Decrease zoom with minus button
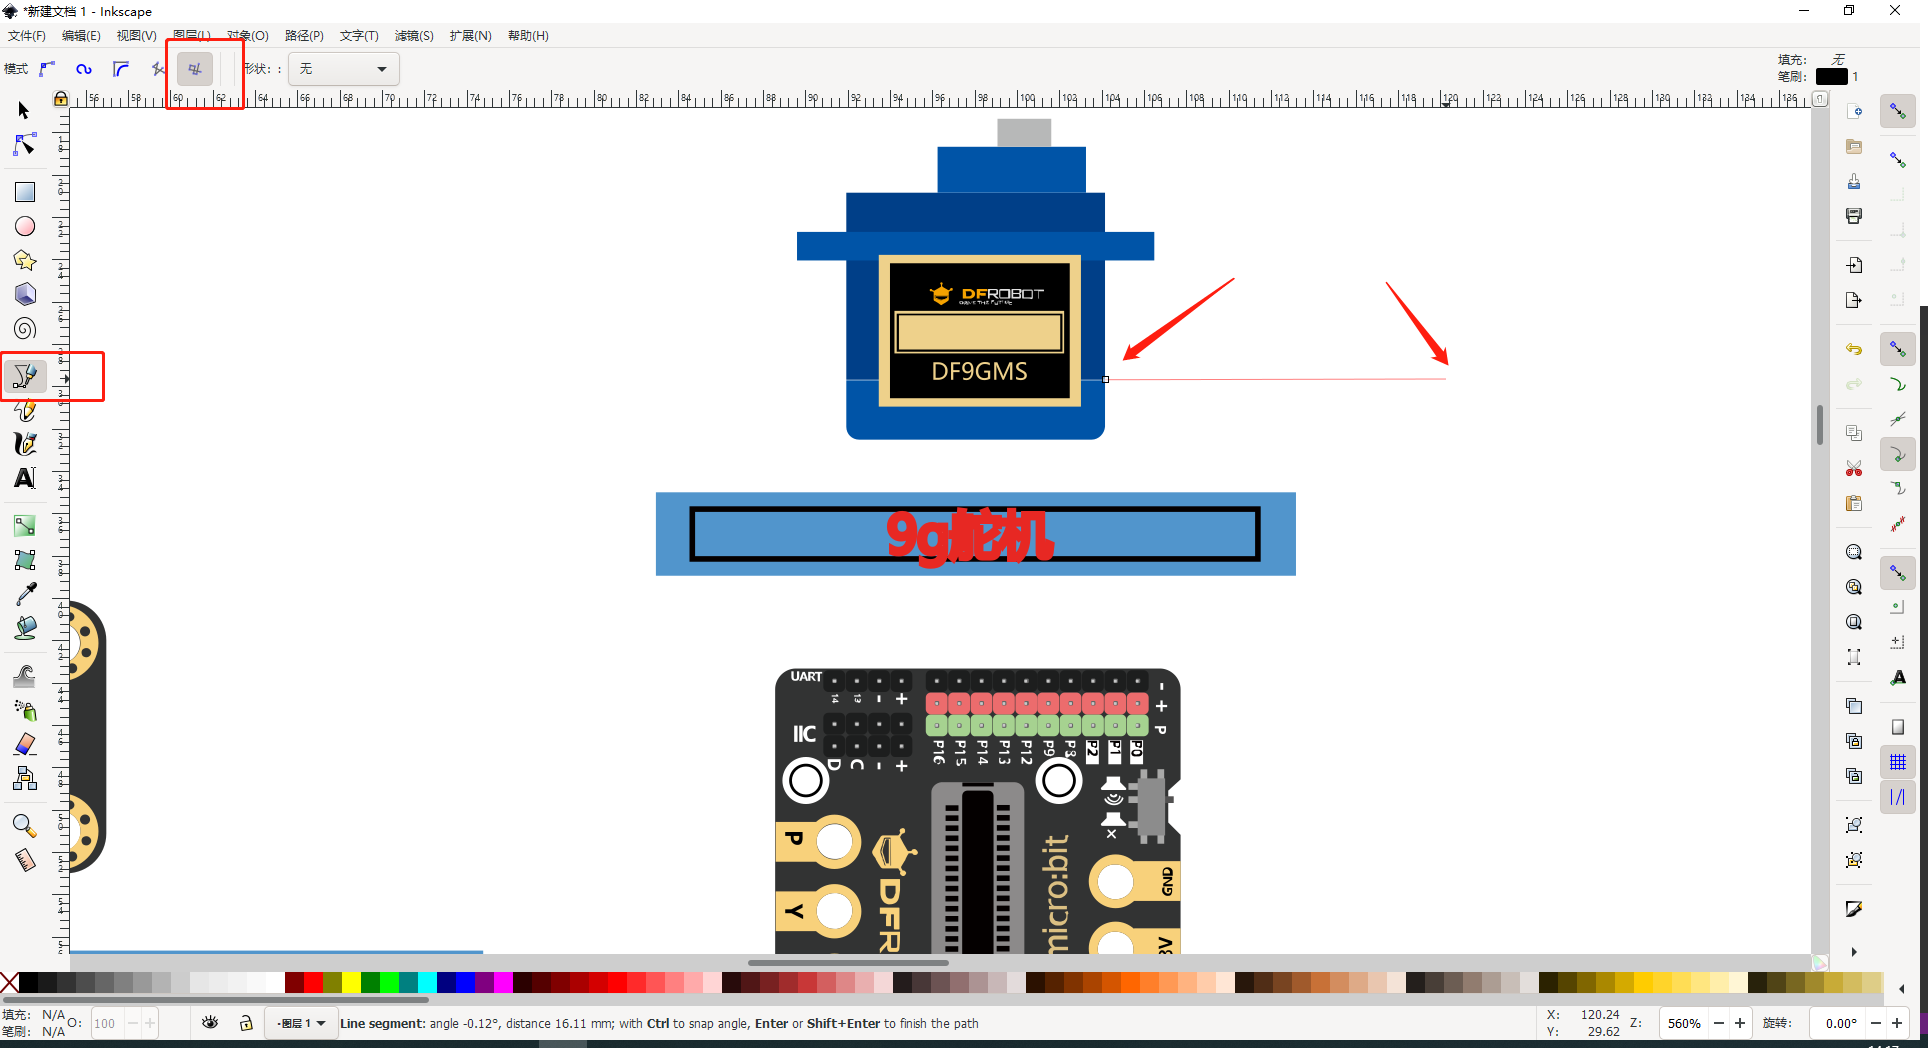The width and height of the screenshot is (1928, 1048). click(x=1718, y=1023)
